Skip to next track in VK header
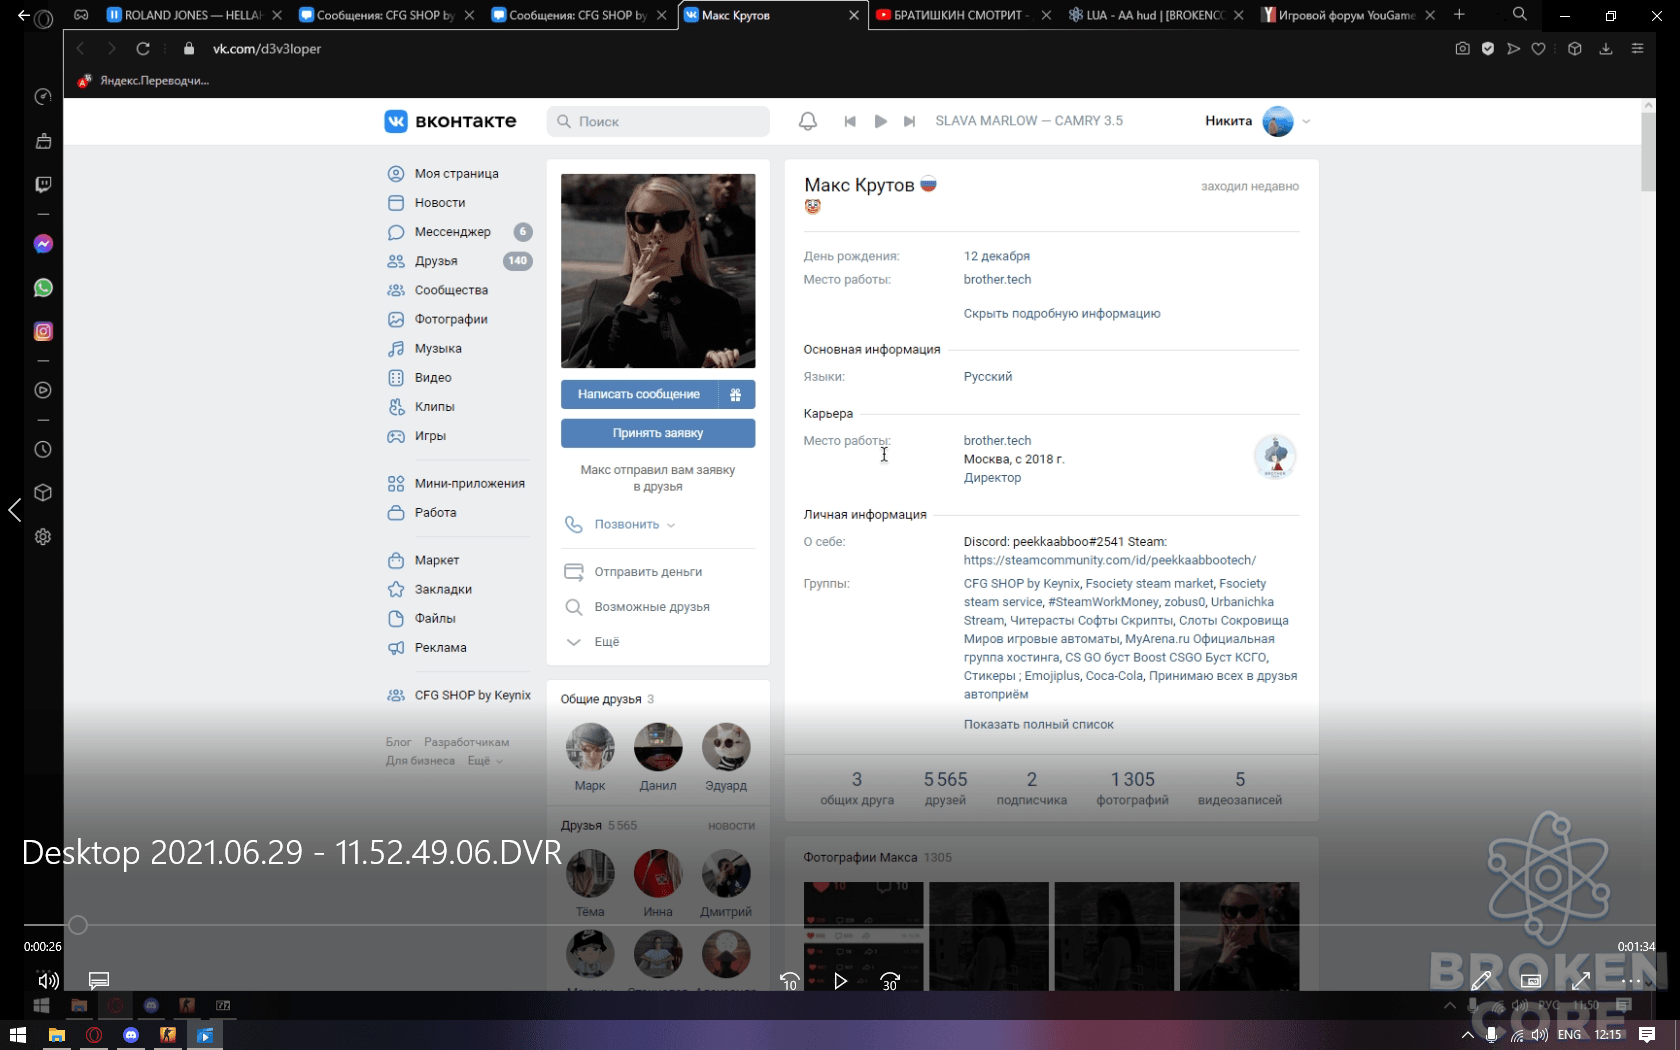Image resolution: width=1680 pixels, height=1050 pixels. click(x=909, y=121)
